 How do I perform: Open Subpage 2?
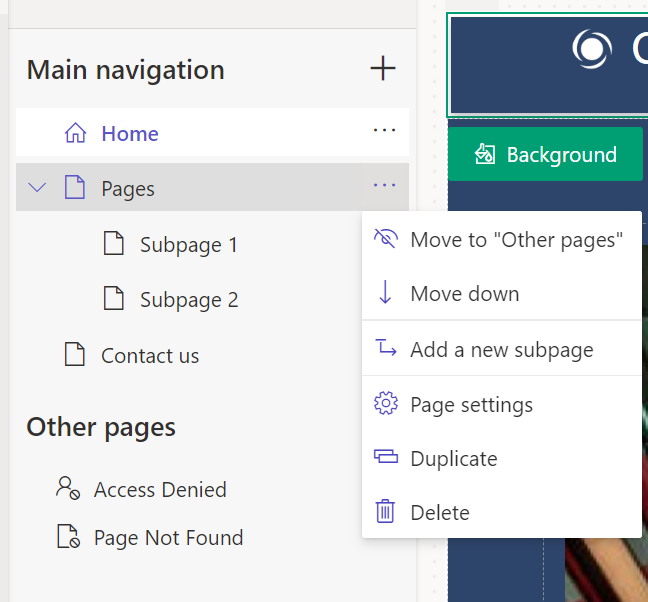[x=189, y=300]
